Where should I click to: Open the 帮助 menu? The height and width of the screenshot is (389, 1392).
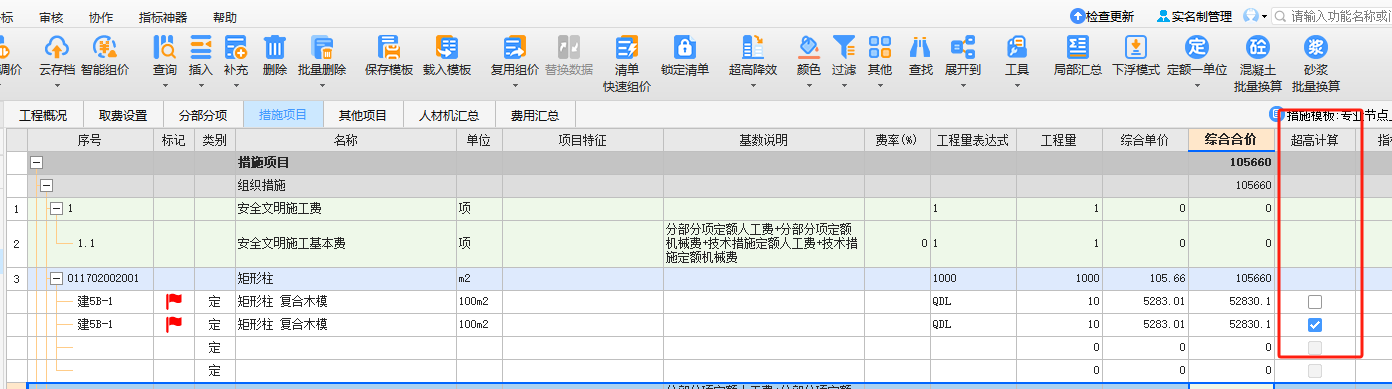226,17
